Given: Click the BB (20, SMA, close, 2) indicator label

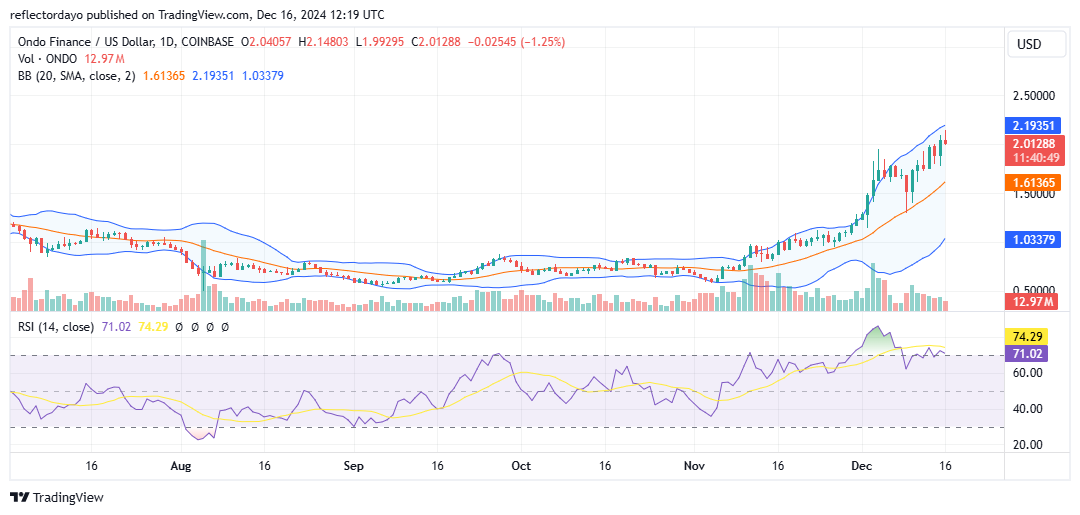Looking at the screenshot, I should (x=77, y=75).
